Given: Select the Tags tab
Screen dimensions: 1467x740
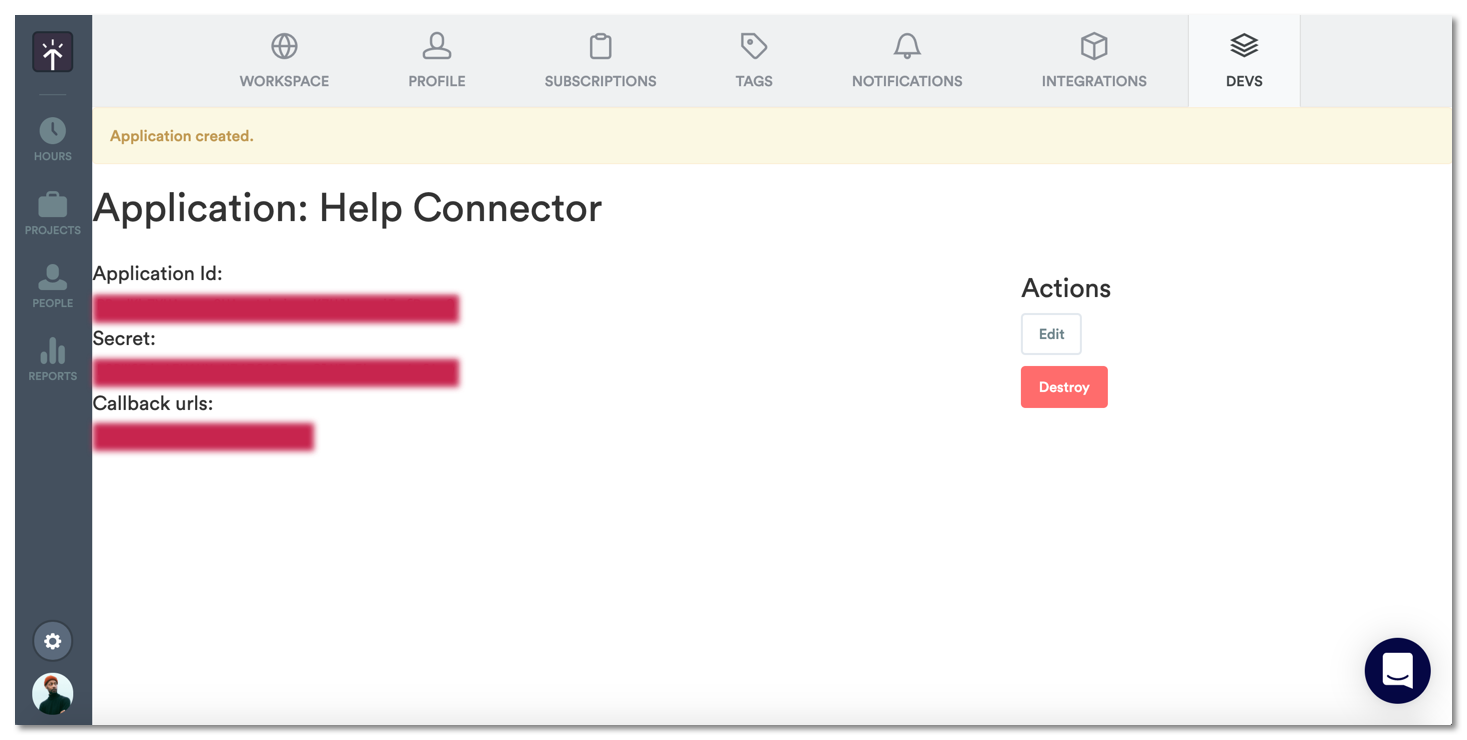Looking at the screenshot, I should tap(754, 61).
